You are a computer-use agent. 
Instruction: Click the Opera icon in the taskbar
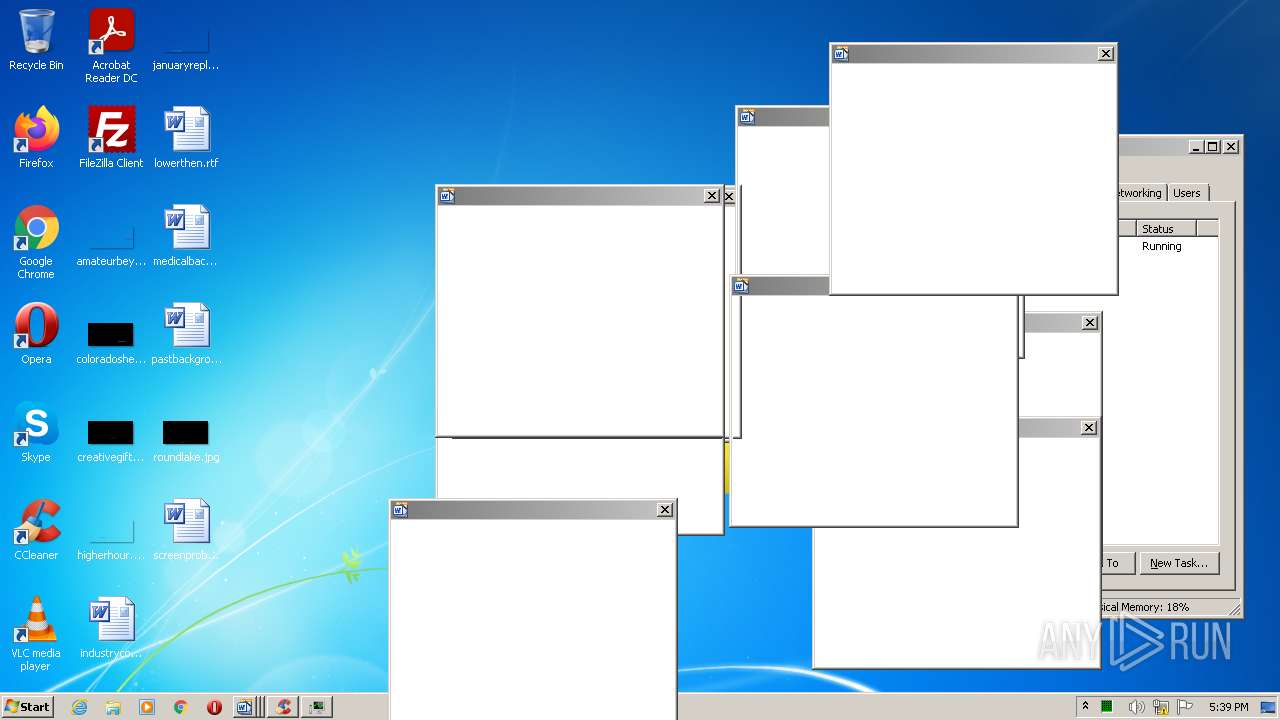click(214, 707)
